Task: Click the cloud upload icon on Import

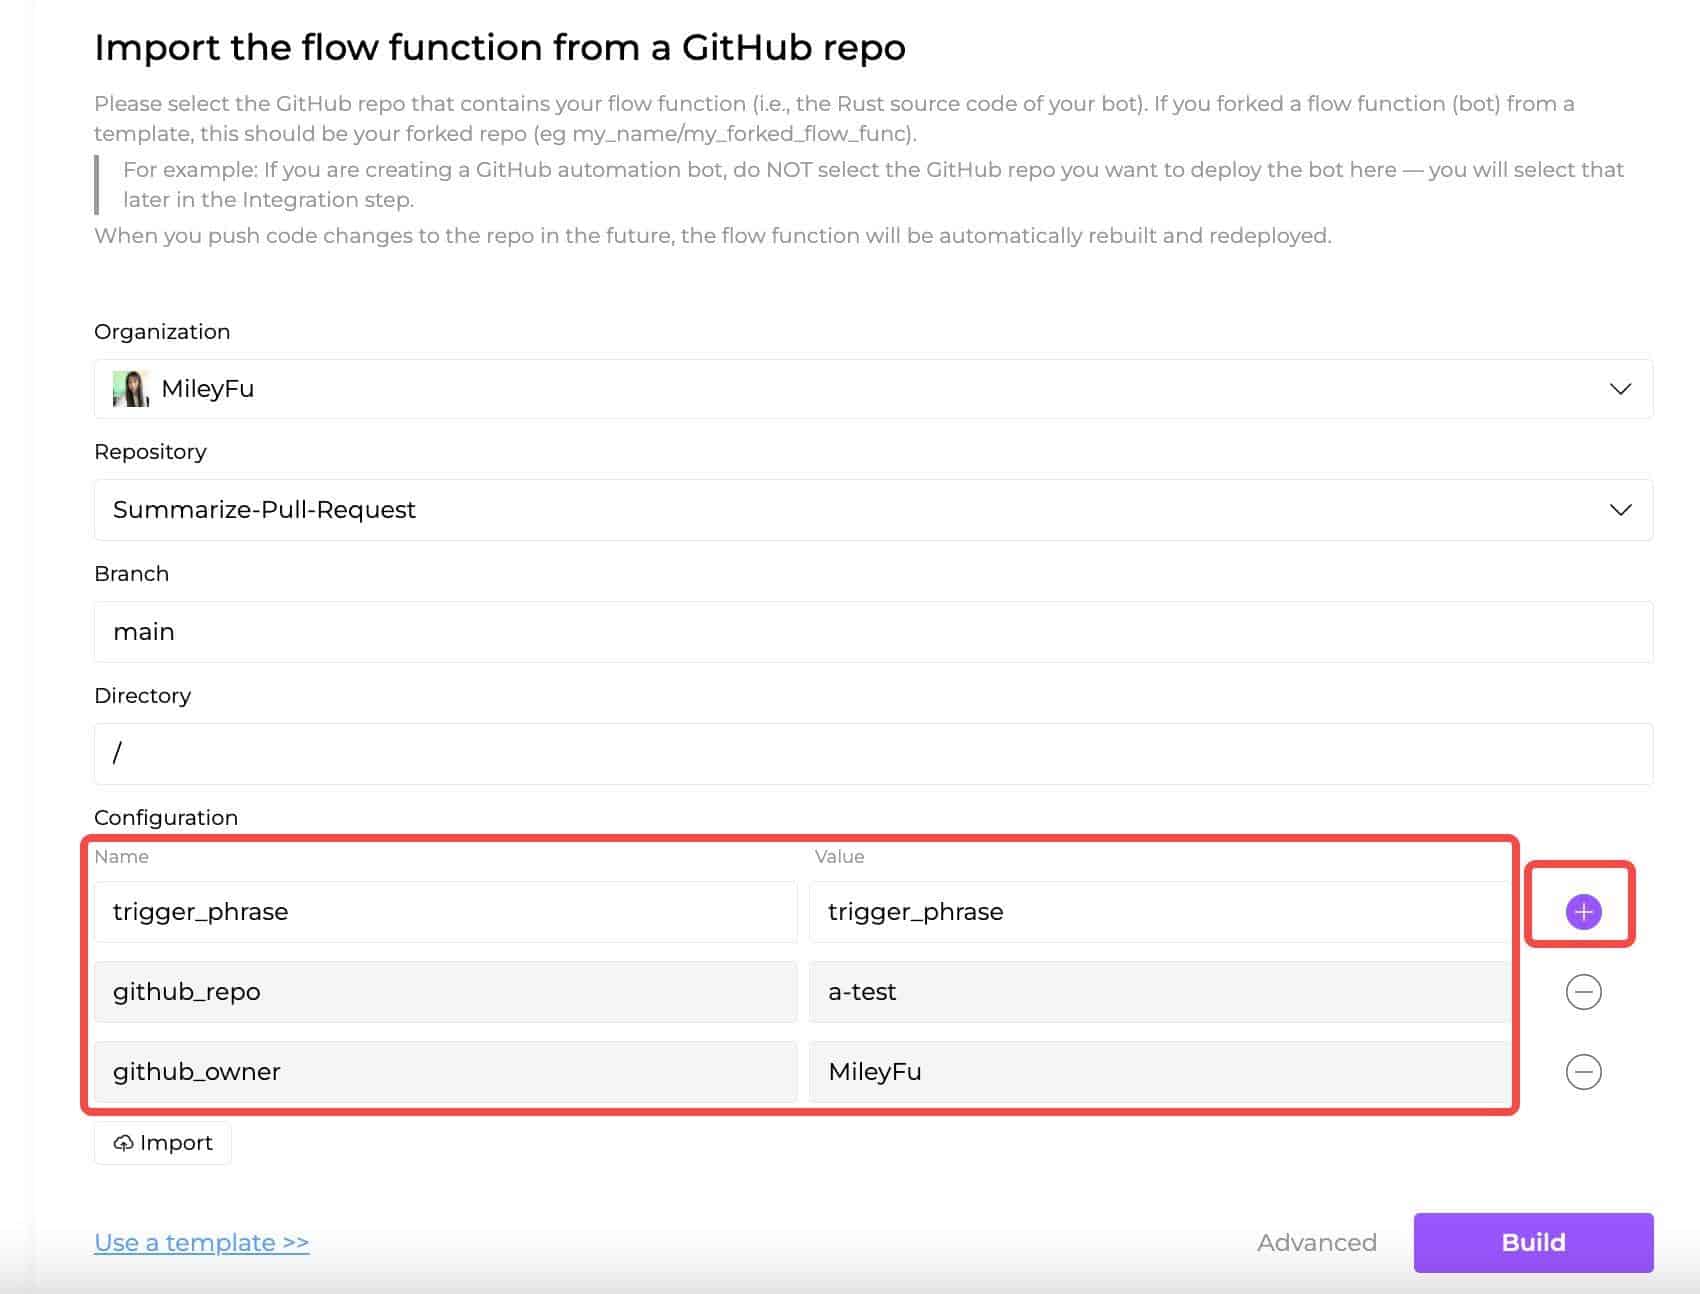Action: [x=123, y=1143]
